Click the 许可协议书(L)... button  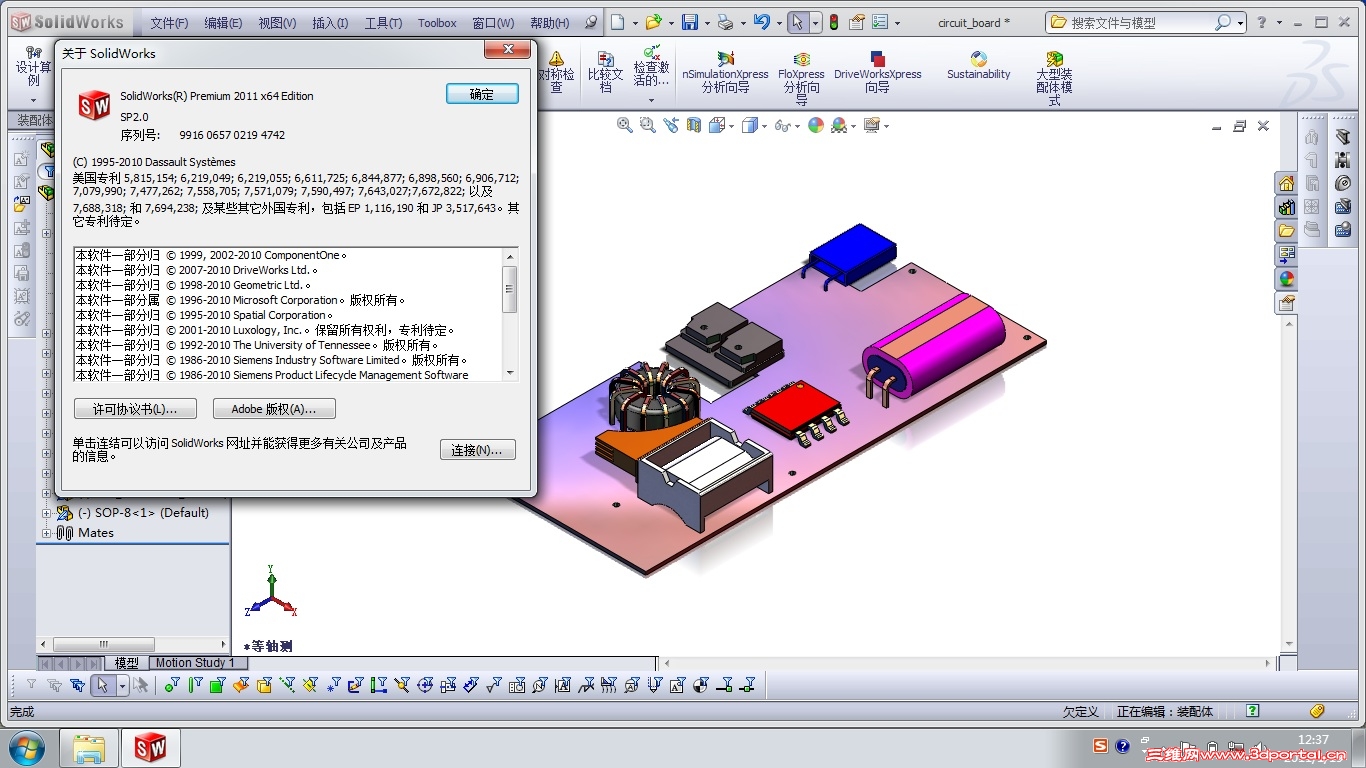135,409
